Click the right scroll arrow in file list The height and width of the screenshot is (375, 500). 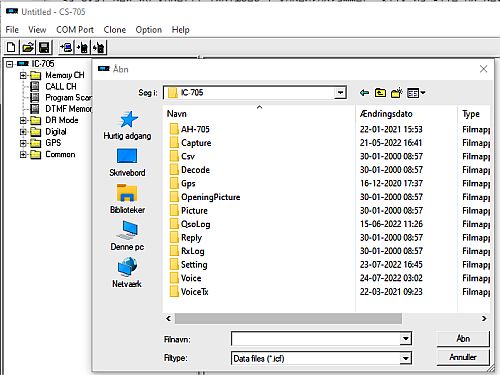coord(484,318)
